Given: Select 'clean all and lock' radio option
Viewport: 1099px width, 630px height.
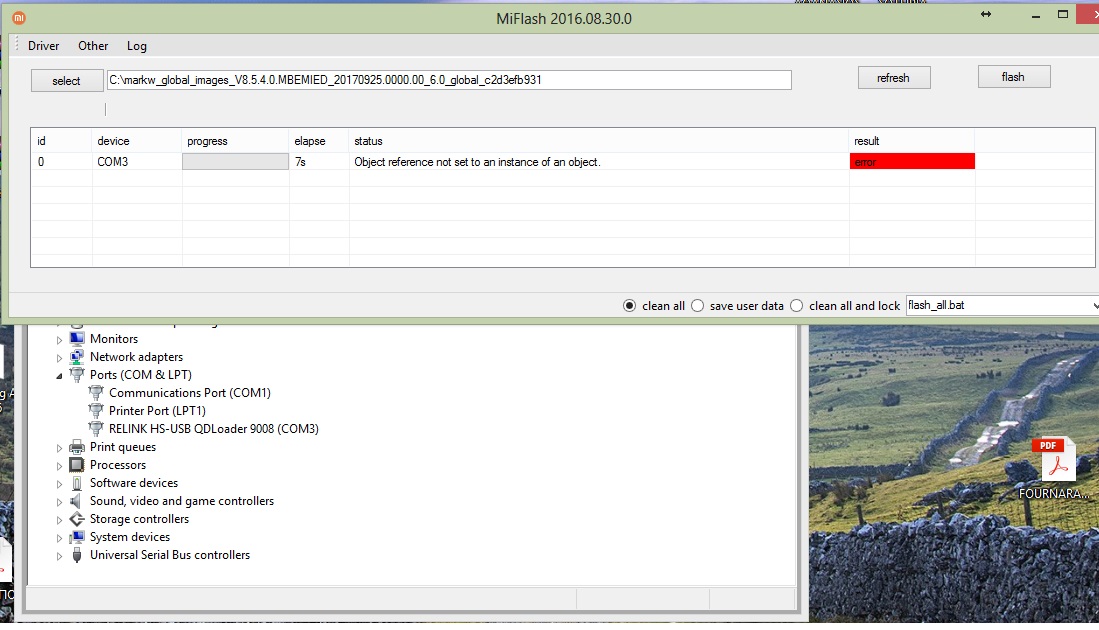Looking at the screenshot, I should pyautogui.click(x=796, y=305).
